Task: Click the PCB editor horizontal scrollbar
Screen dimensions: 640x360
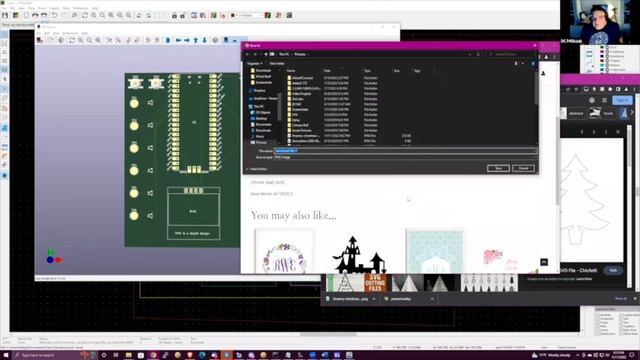Action: (329, 334)
